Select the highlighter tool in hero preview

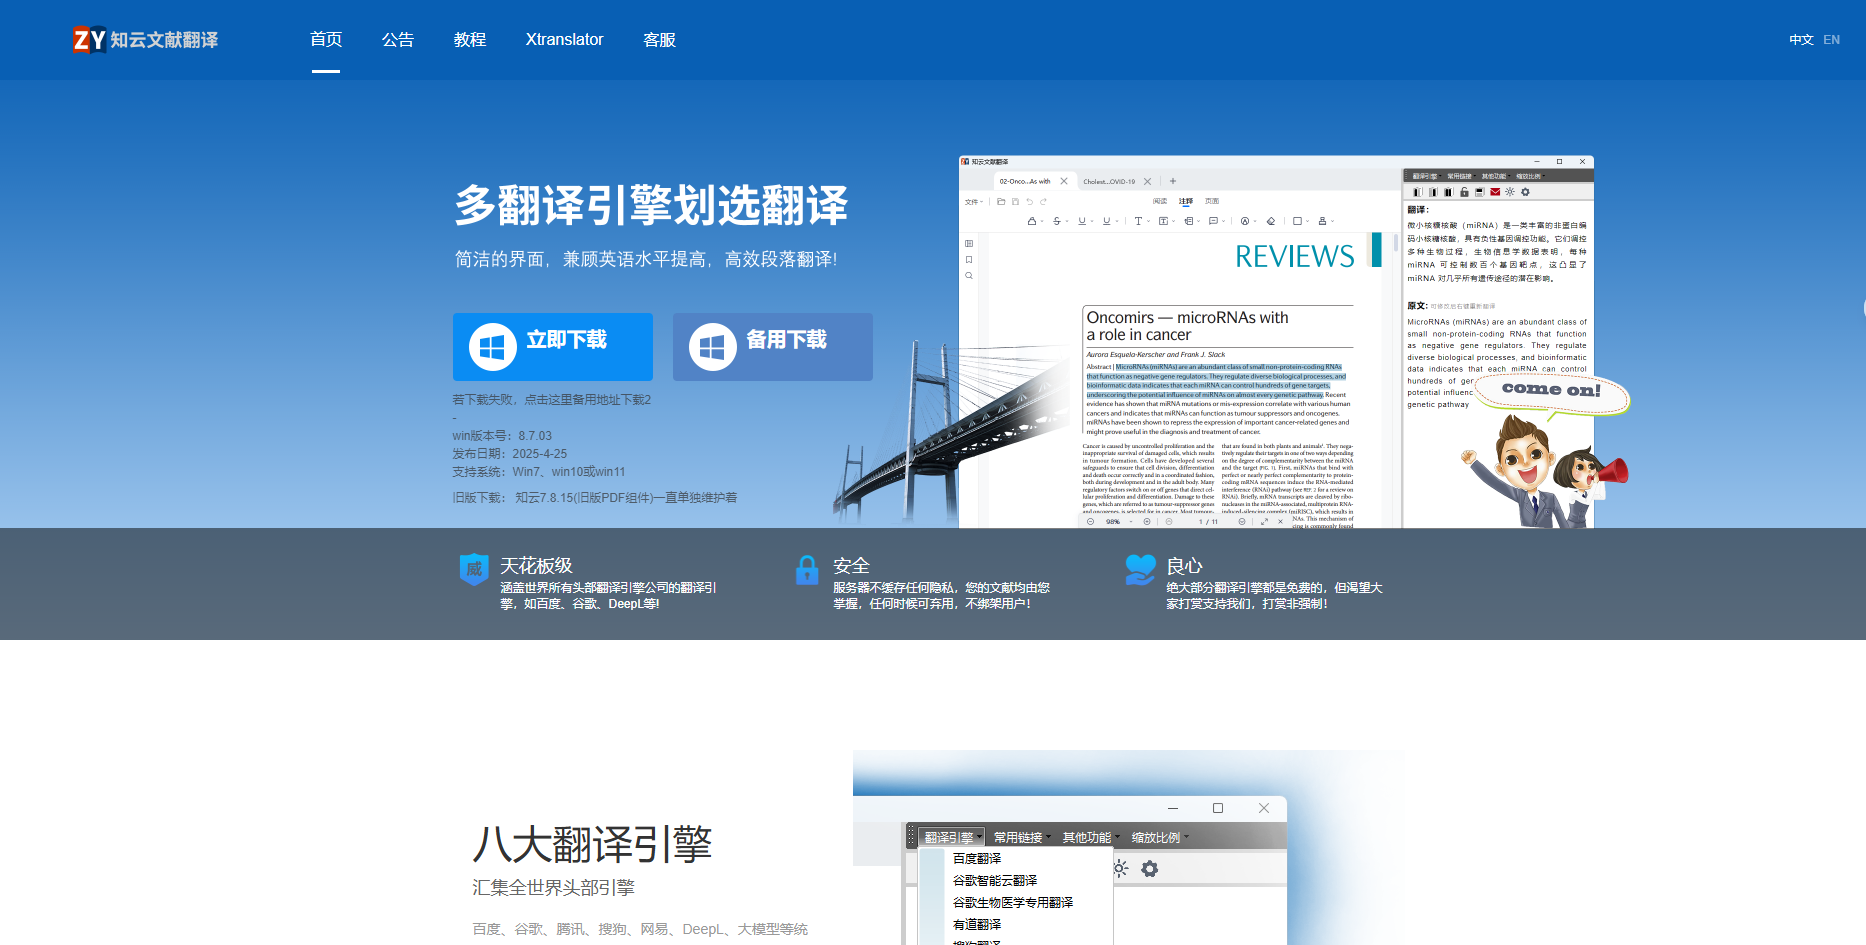coord(1032,221)
